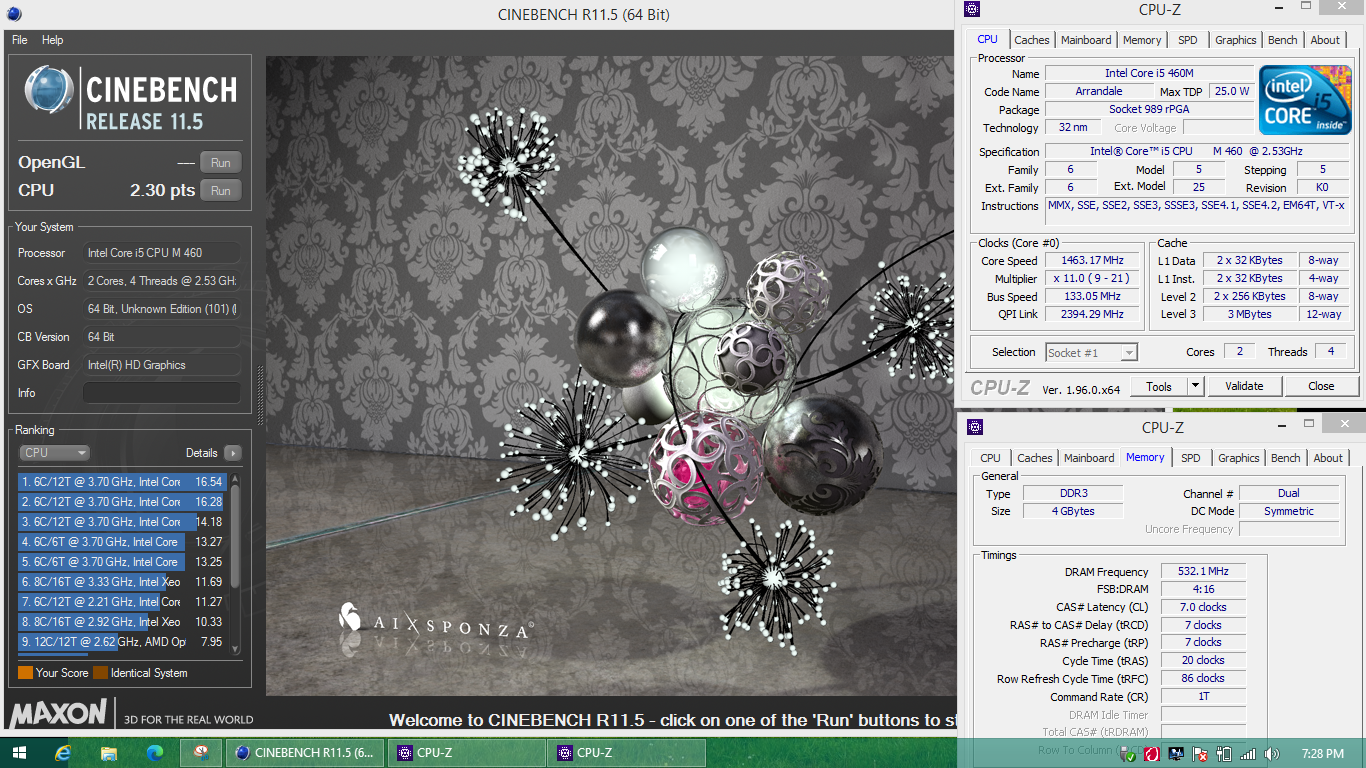Run the OpenGL benchmark

coord(221,163)
